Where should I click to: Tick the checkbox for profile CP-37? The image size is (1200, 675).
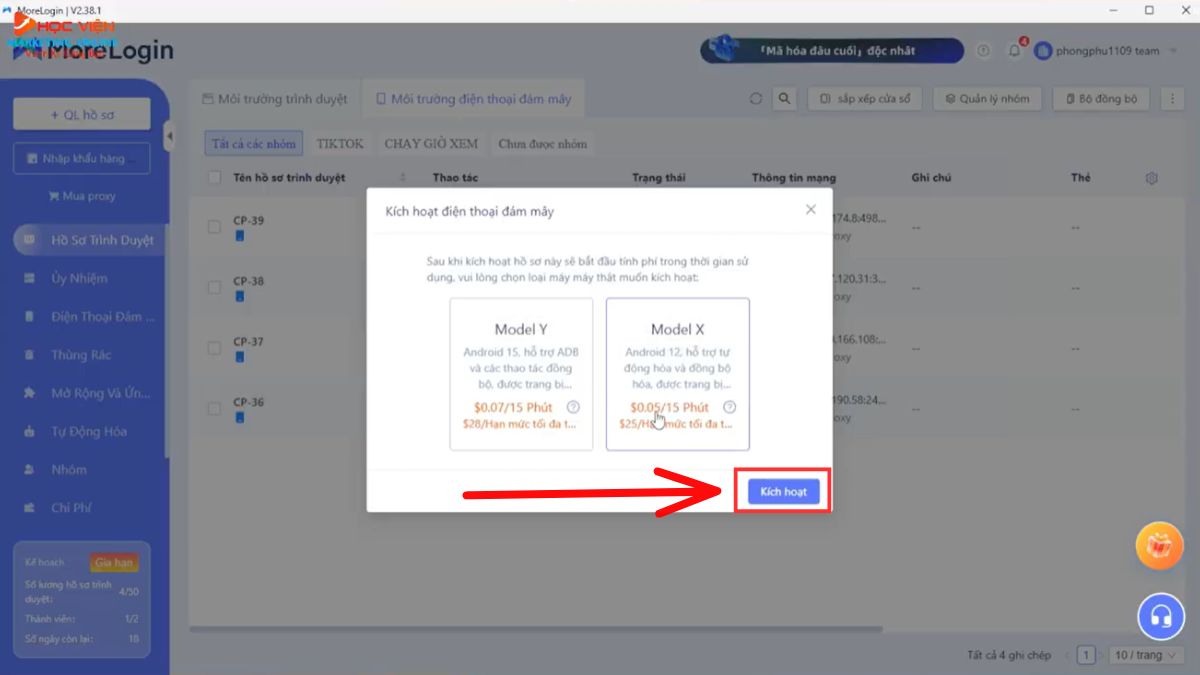(x=214, y=348)
